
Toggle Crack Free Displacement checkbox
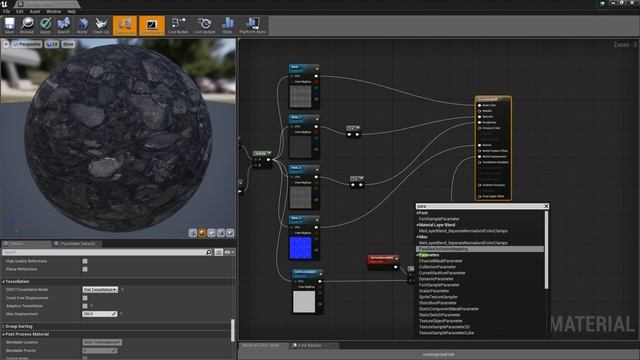pyautogui.click(x=85, y=298)
